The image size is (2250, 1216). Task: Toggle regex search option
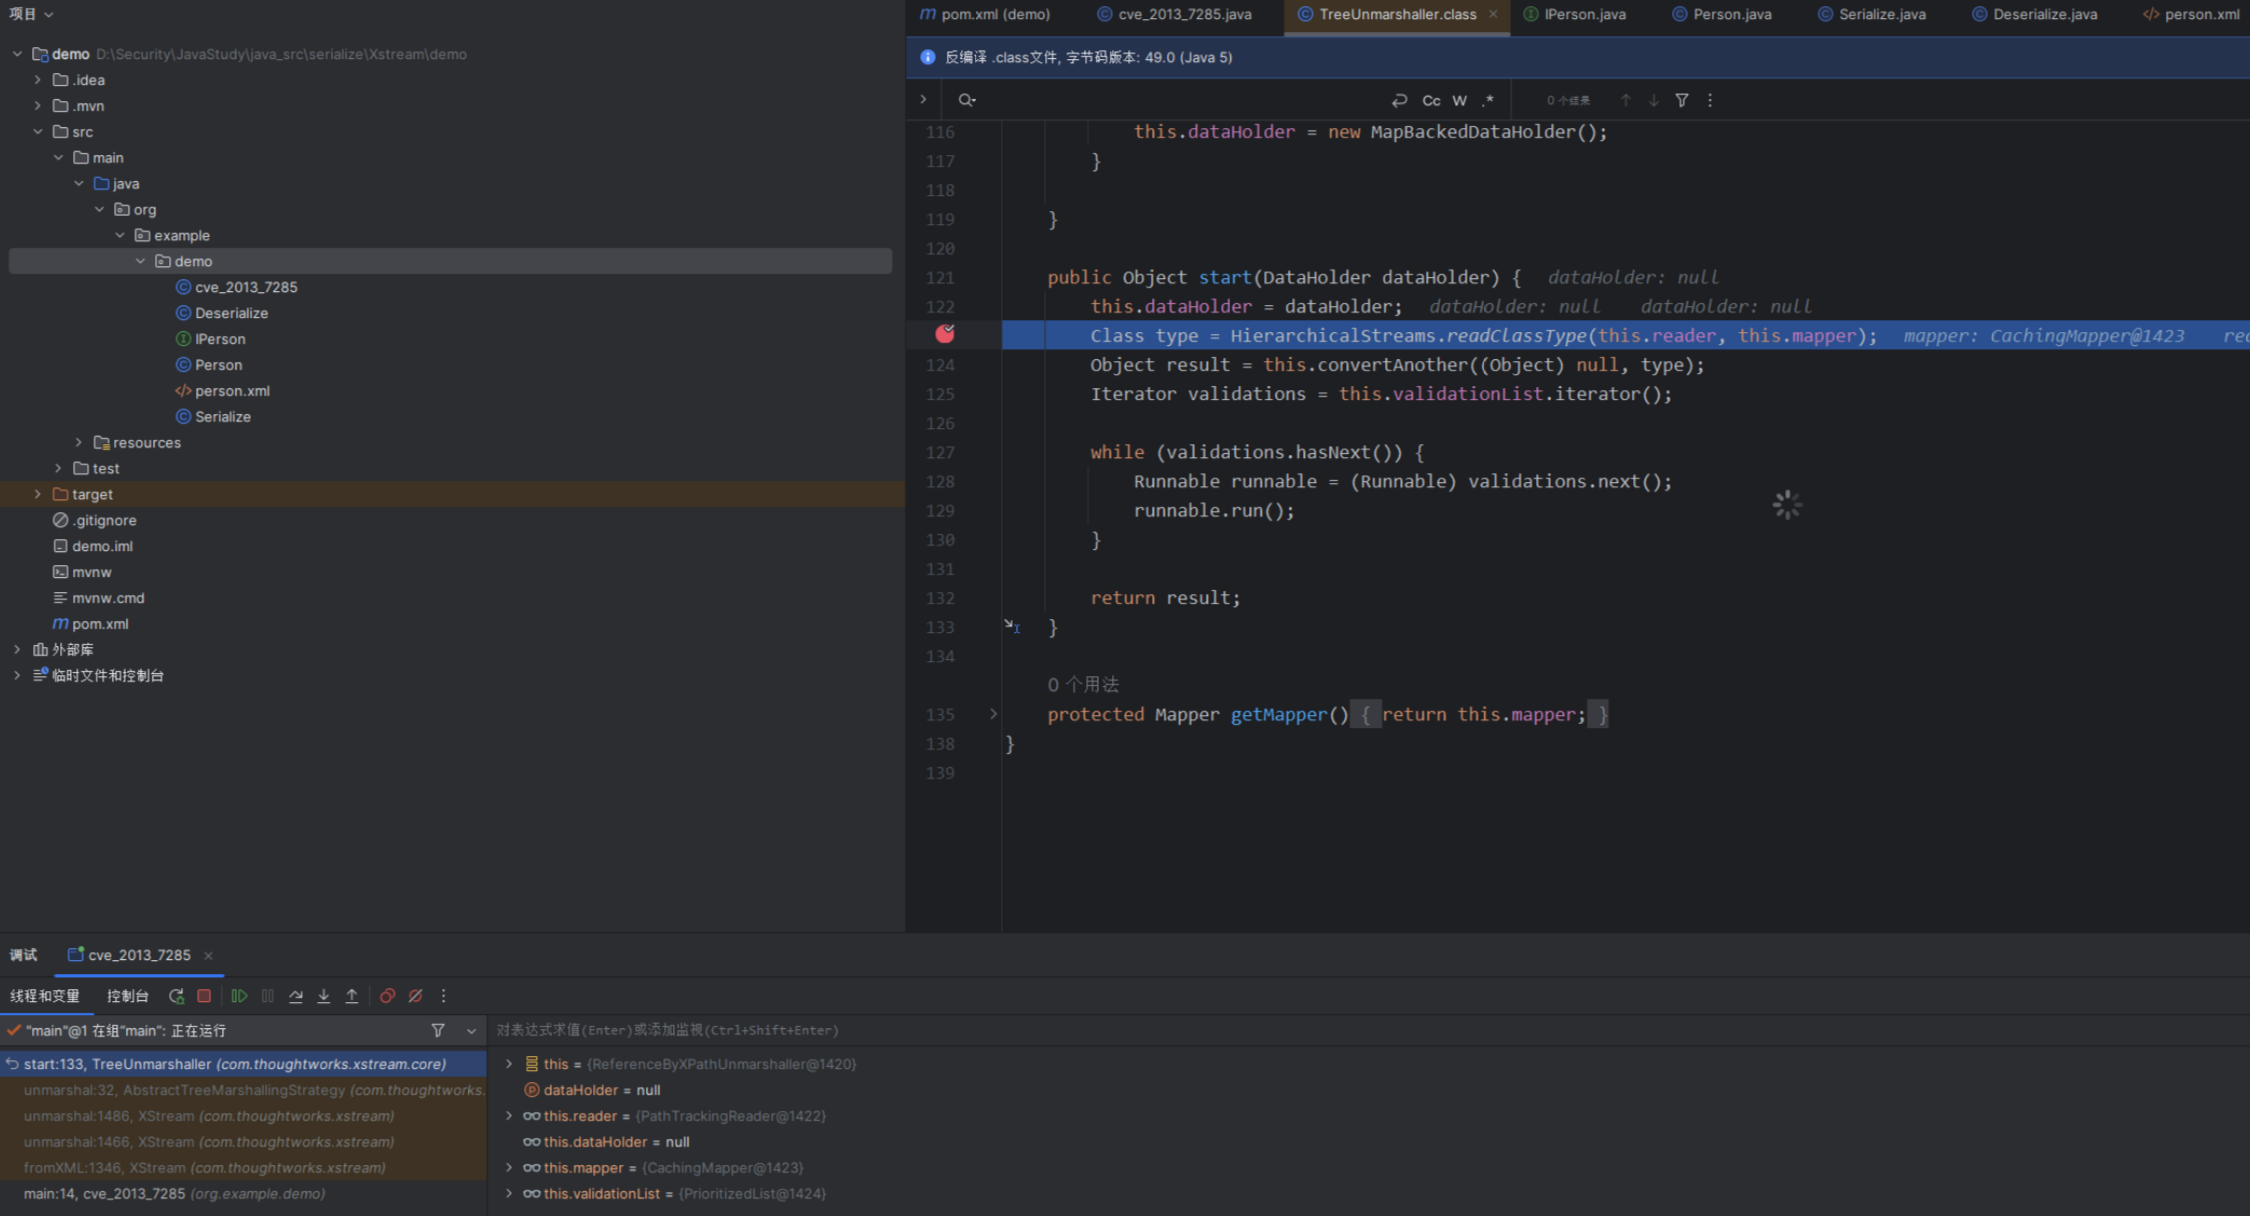pyautogui.click(x=1488, y=100)
